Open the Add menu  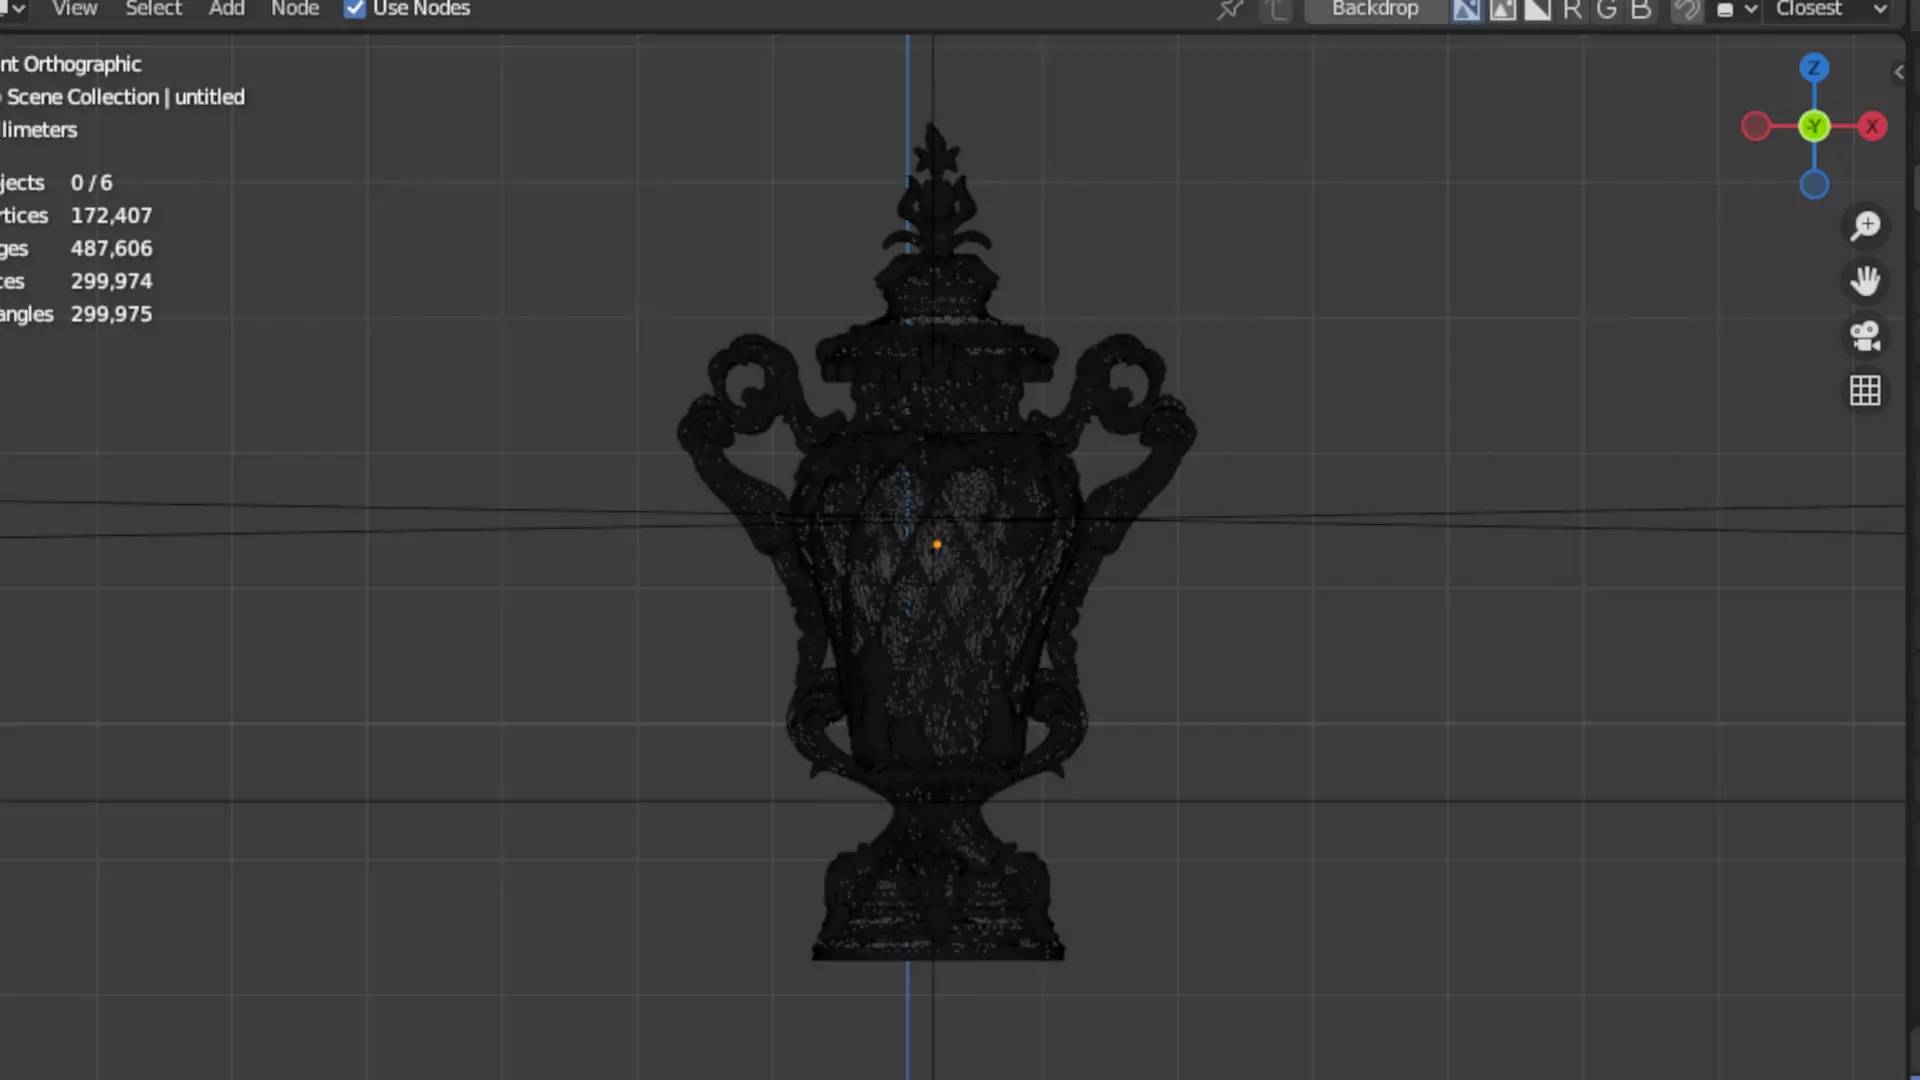227,9
